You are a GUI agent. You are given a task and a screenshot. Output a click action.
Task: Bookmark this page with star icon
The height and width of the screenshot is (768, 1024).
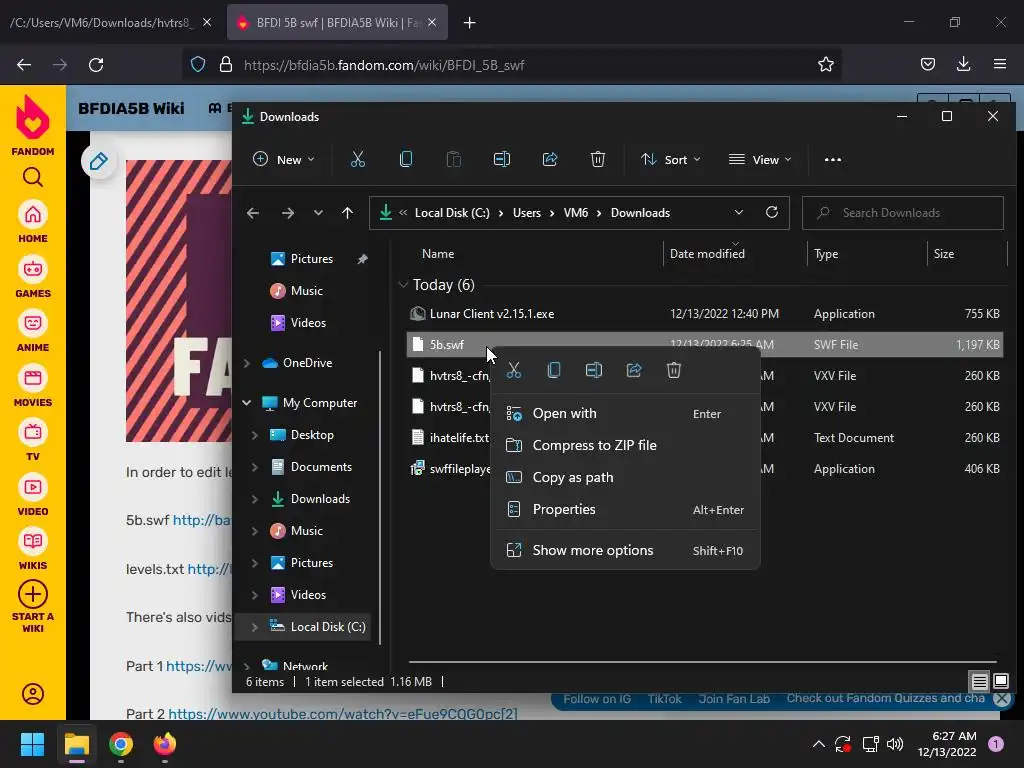825,64
